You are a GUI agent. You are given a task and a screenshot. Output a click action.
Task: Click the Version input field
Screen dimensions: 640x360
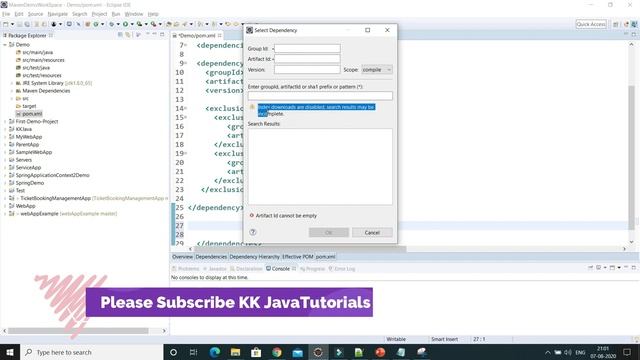point(307,70)
